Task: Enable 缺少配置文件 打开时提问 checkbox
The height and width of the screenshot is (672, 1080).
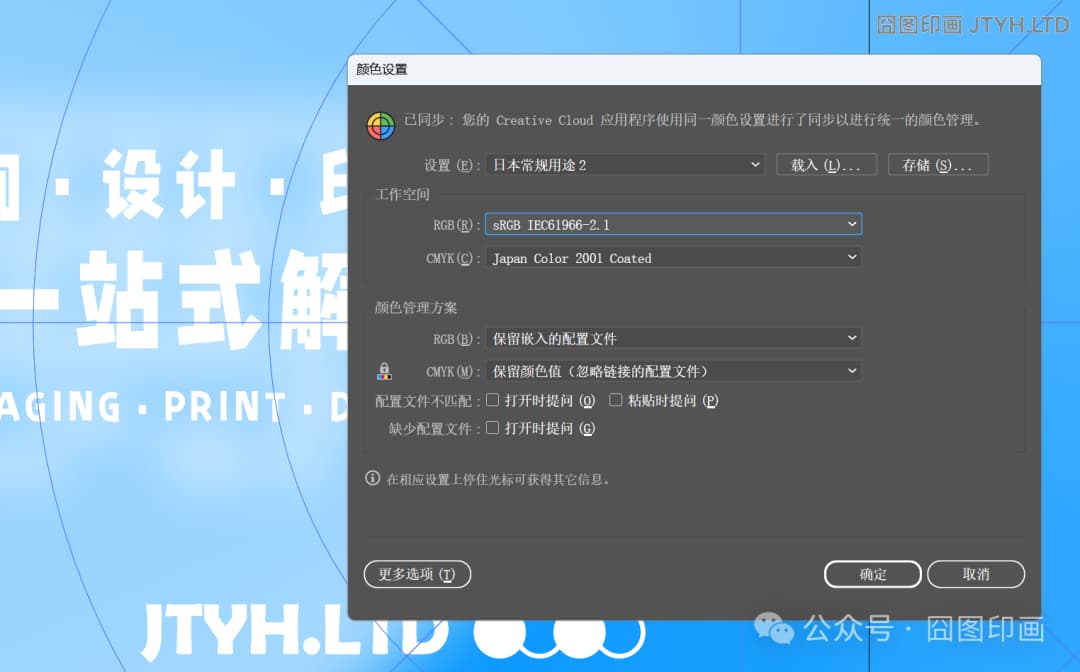Action: [x=492, y=428]
